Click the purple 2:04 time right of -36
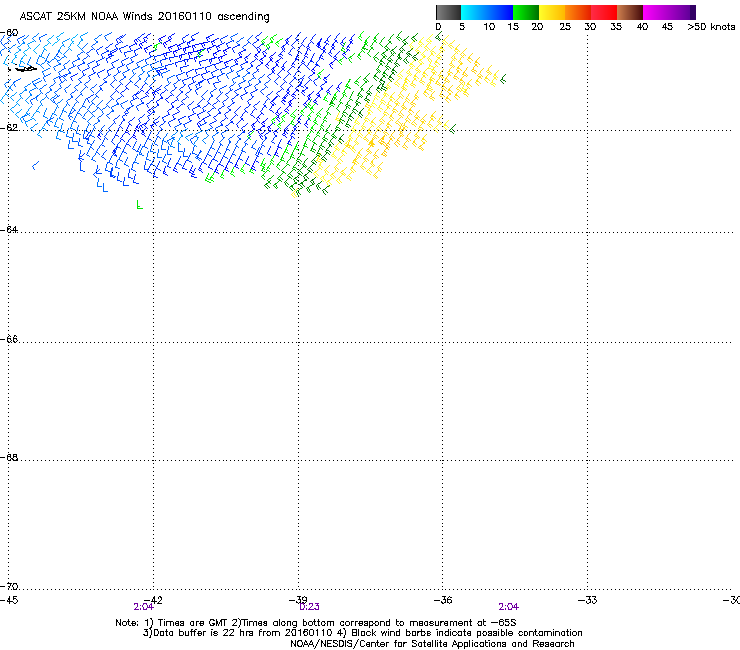The image size is (740, 650). point(508,607)
